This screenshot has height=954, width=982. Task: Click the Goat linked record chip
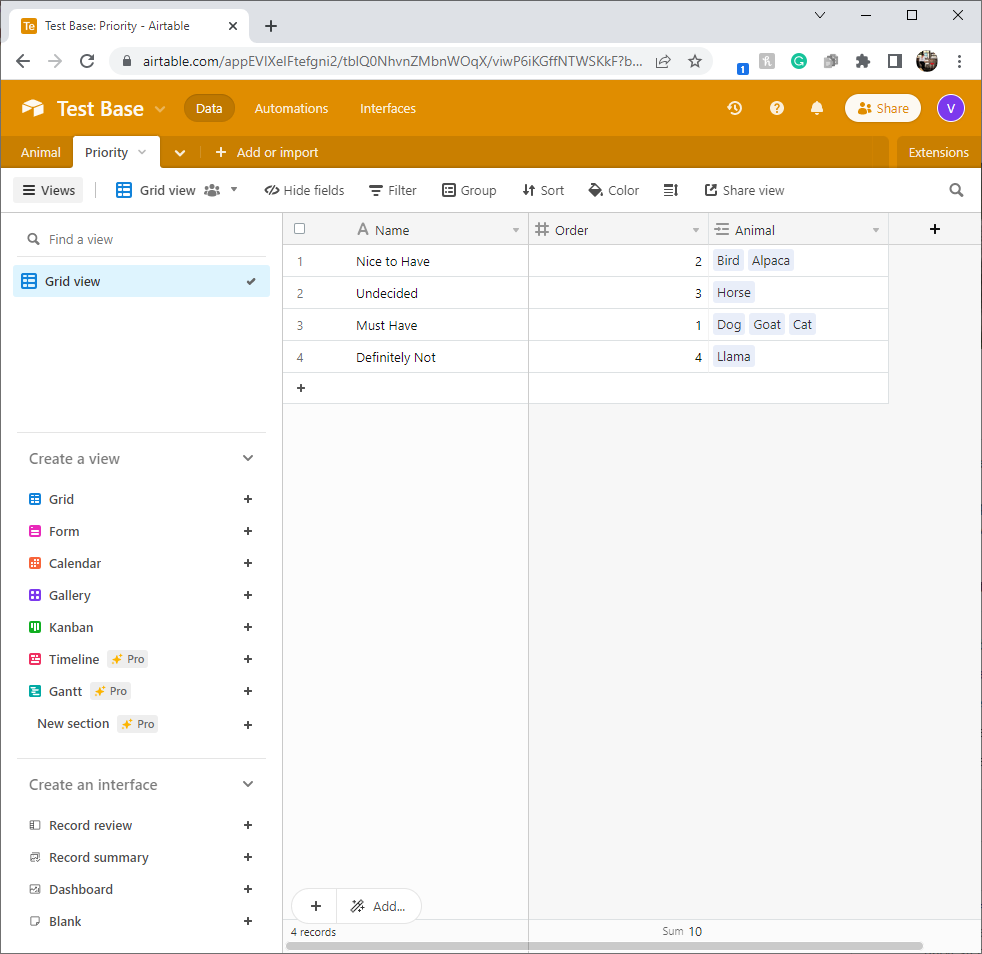[767, 324]
